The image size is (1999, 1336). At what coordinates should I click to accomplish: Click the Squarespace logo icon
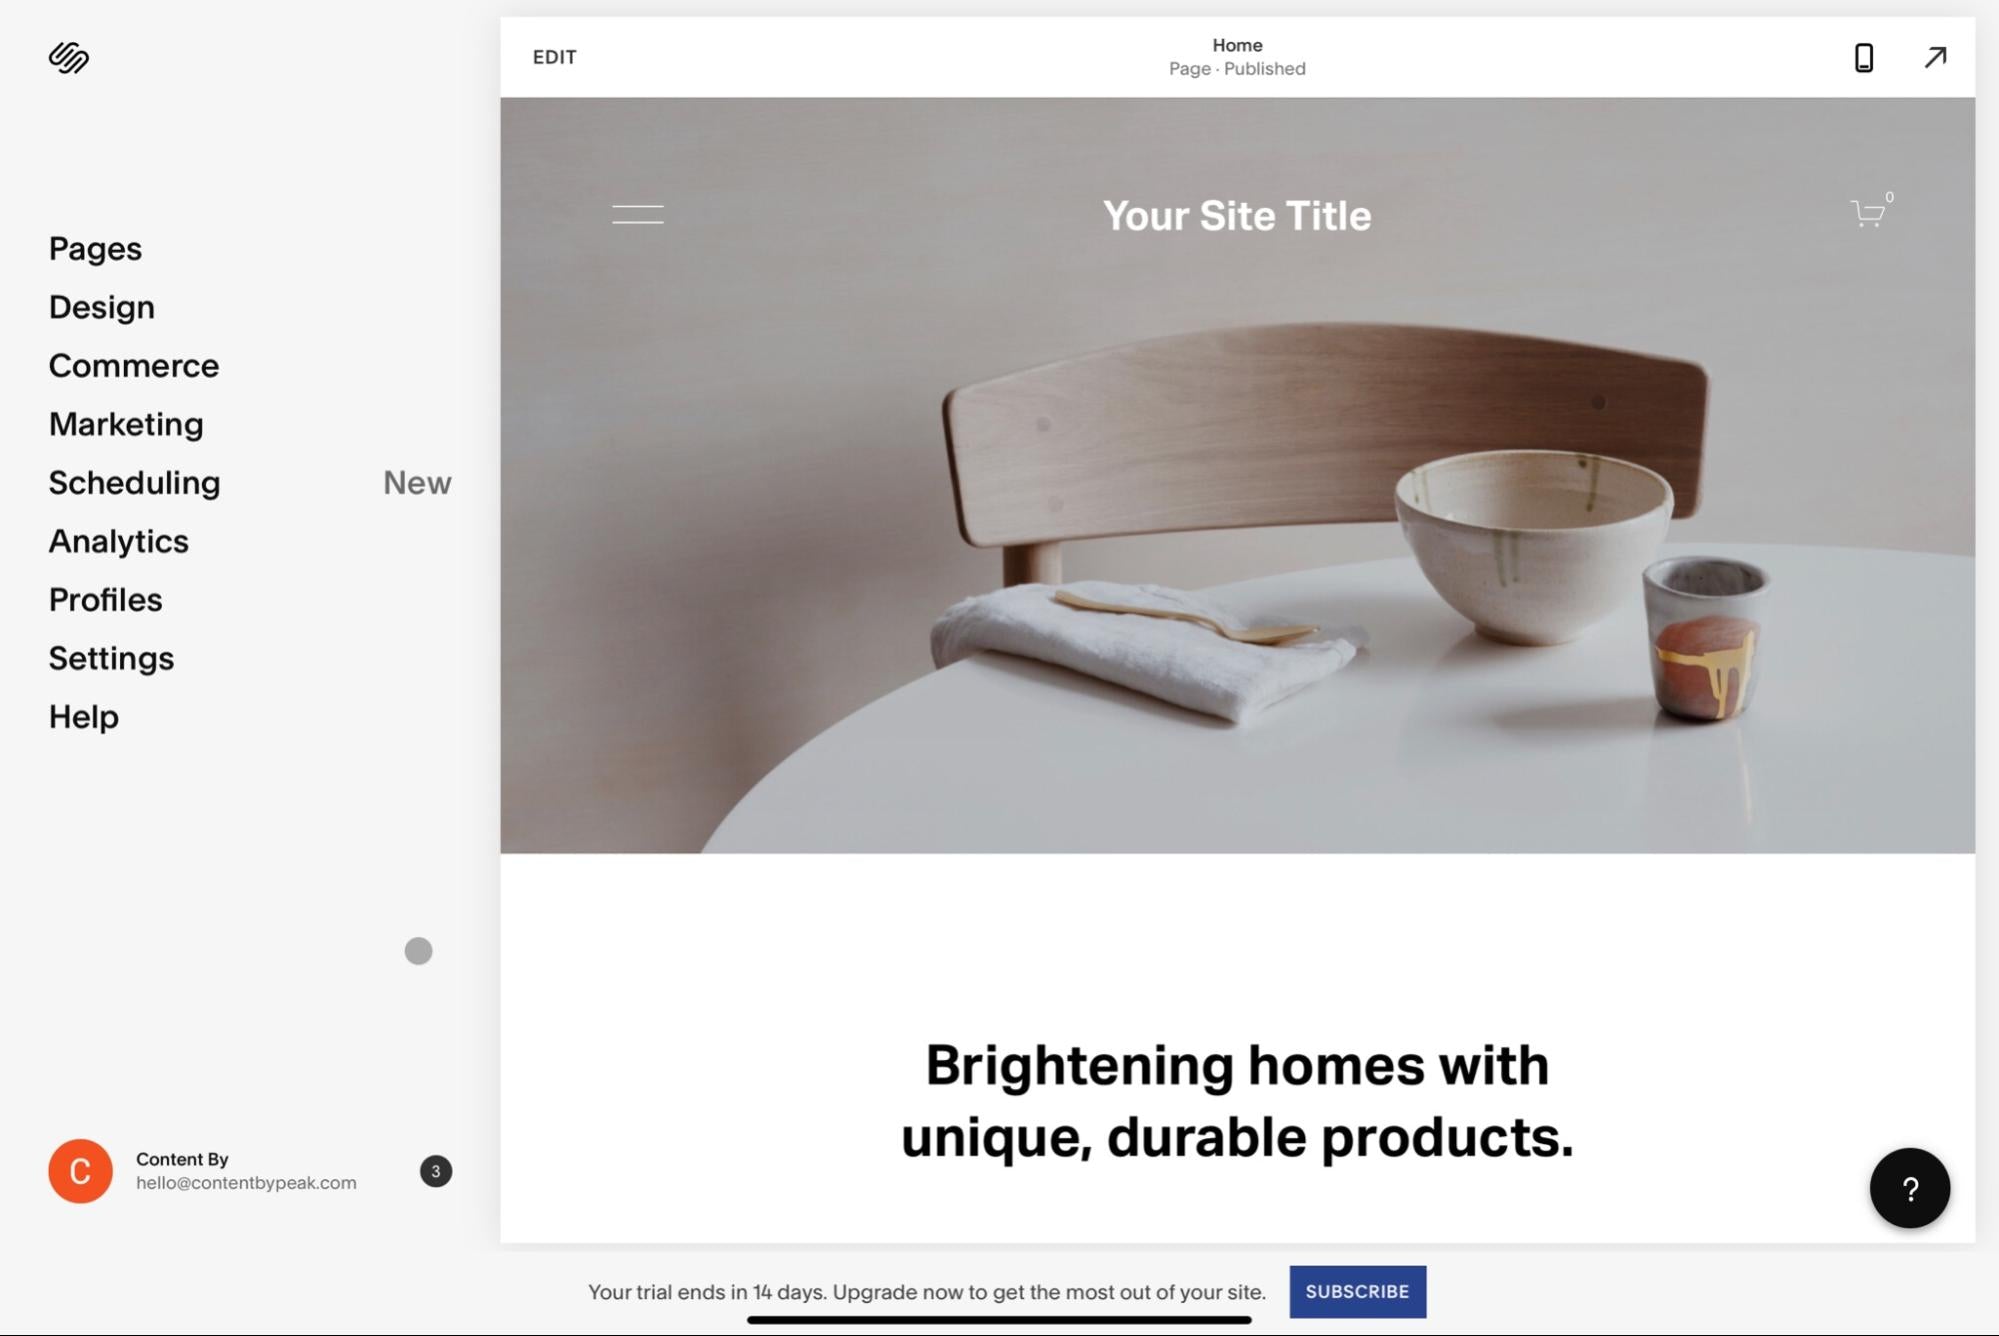[69, 55]
